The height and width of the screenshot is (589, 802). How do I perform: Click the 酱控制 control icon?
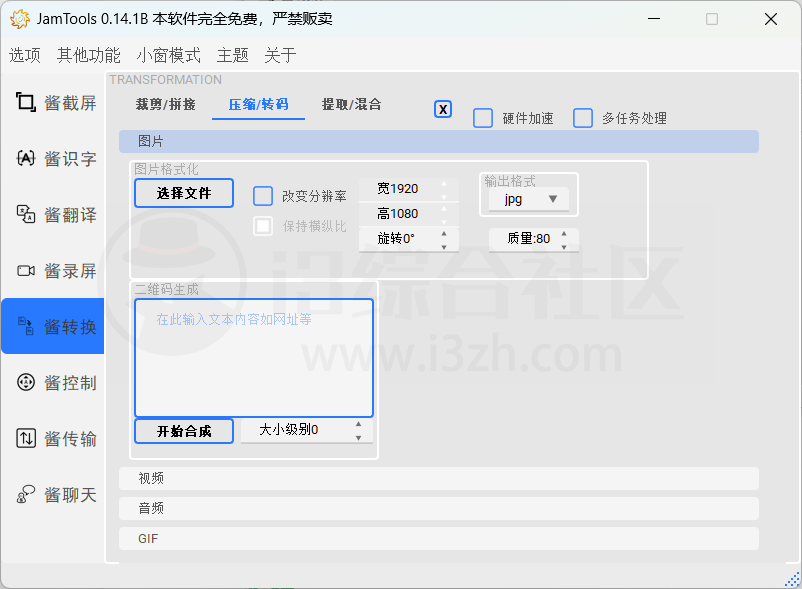point(26,382)
